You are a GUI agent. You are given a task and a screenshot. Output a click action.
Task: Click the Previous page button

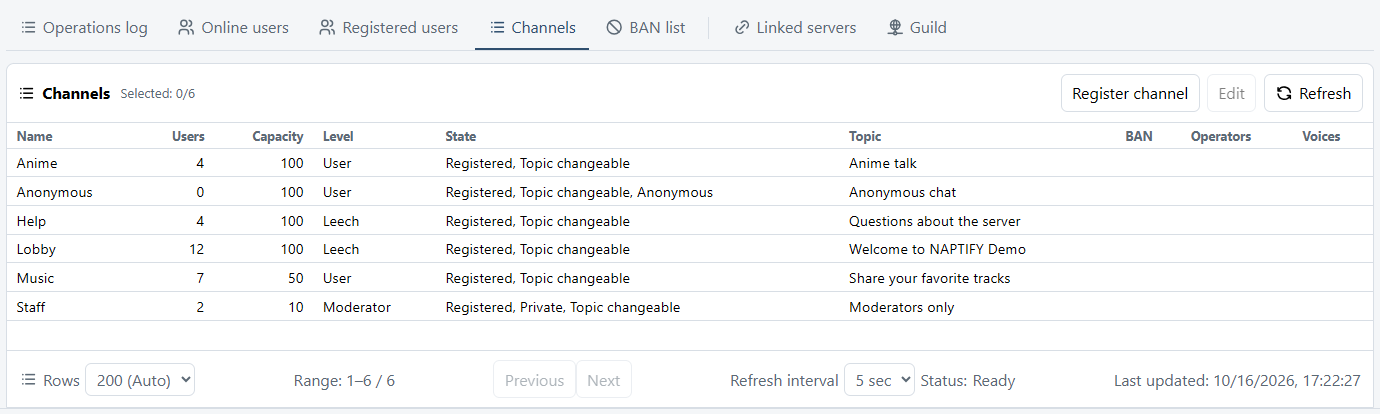[x=534, y=380]
